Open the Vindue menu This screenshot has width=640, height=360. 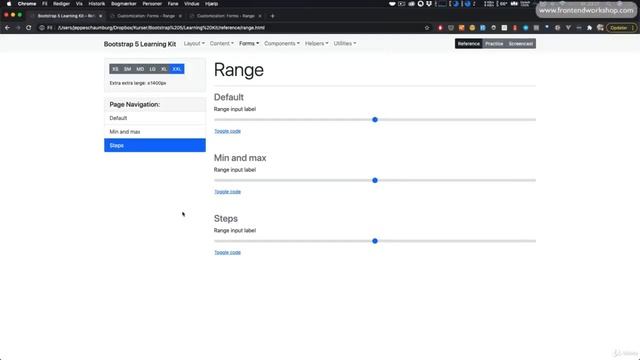pyautogui.click(x=191, y=4)
